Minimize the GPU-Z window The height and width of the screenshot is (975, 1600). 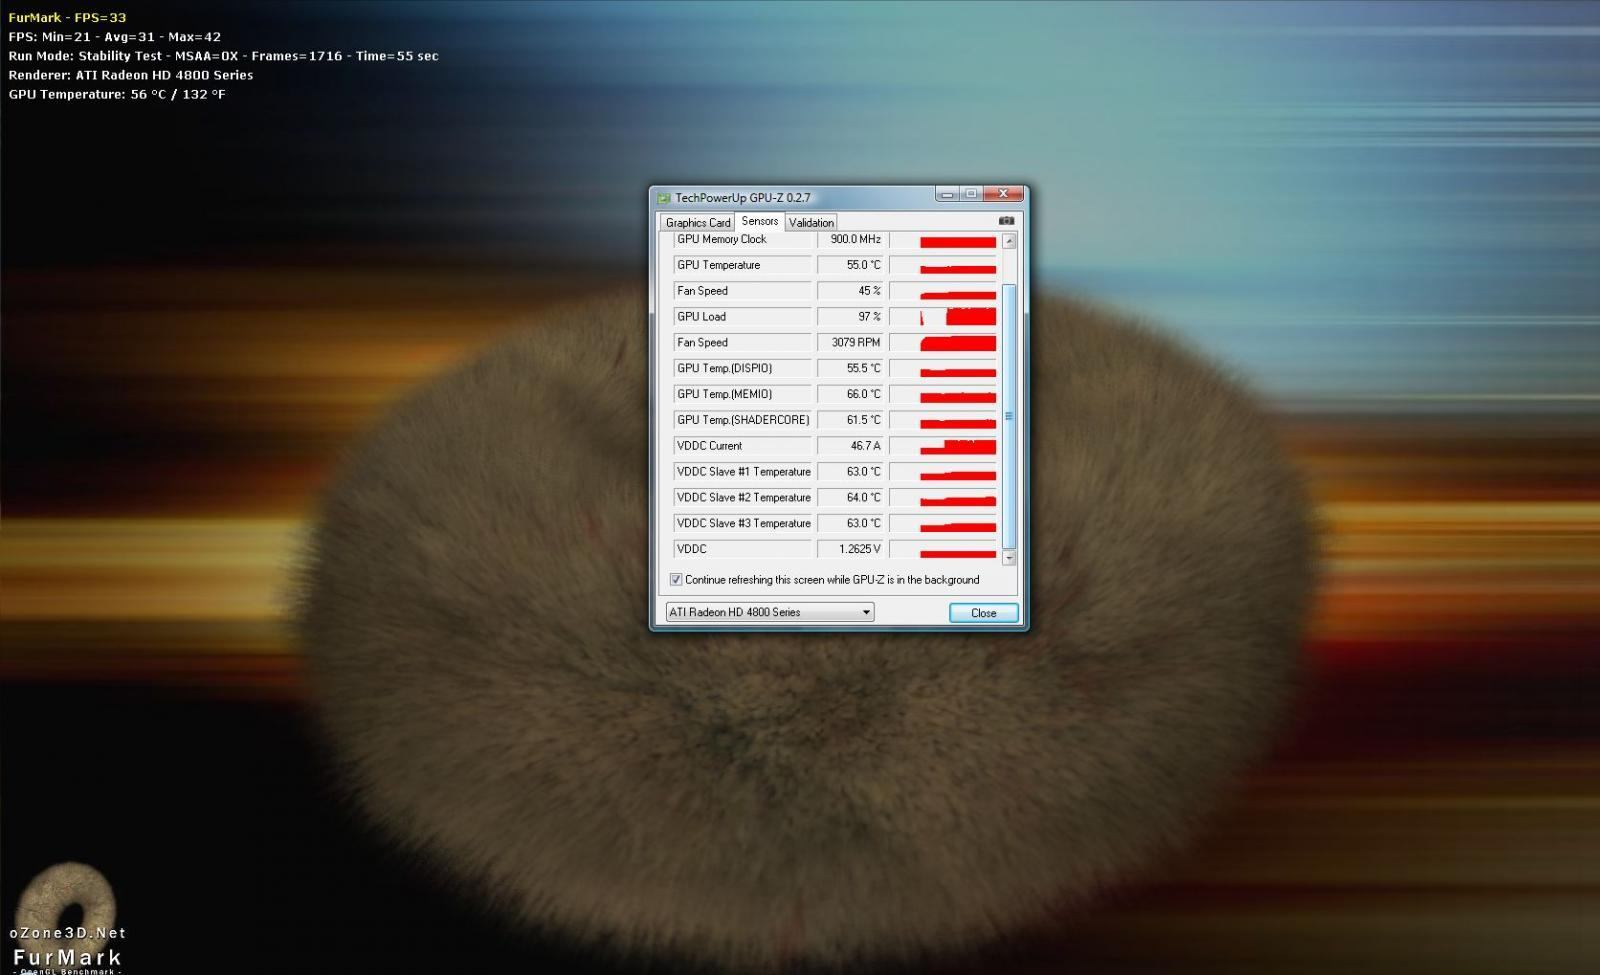(947, 194)
